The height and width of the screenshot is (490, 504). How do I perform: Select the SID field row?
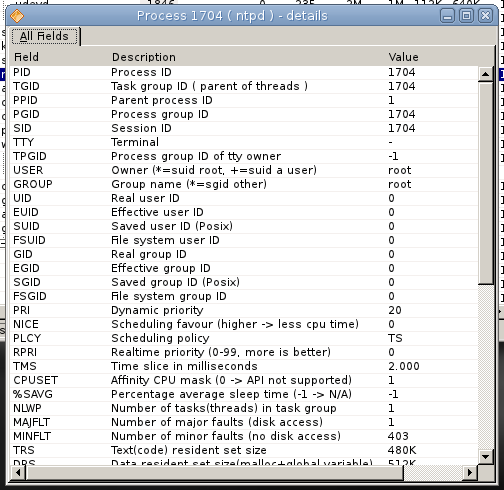coord(244,128)
